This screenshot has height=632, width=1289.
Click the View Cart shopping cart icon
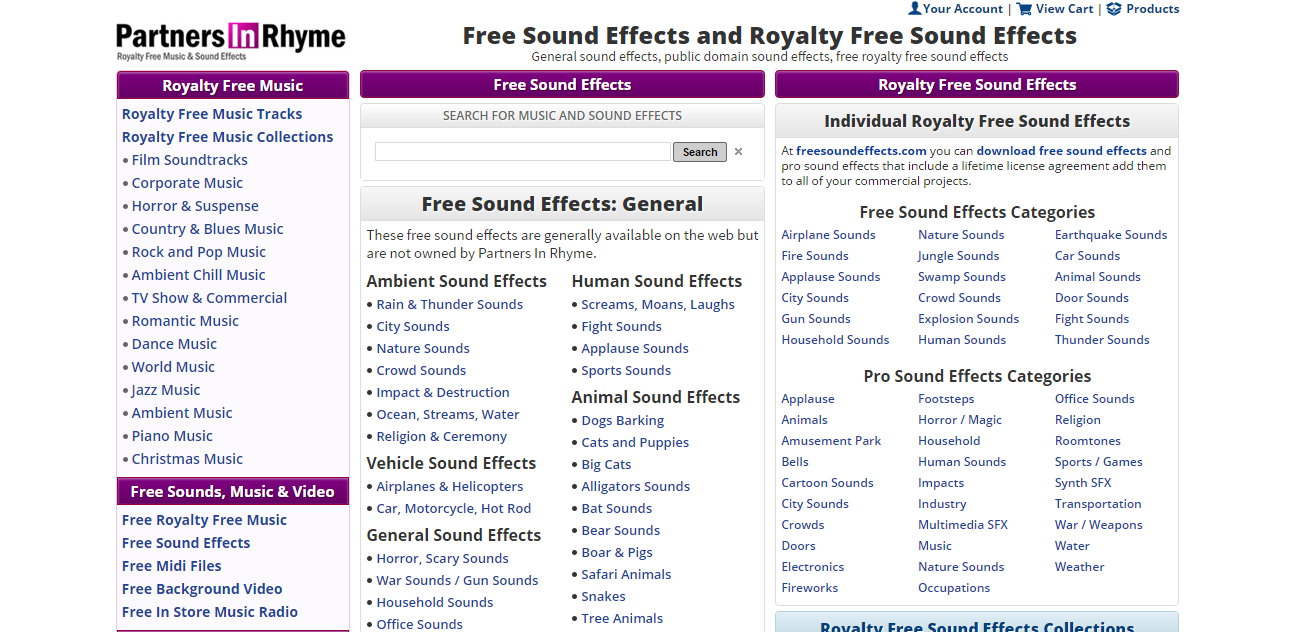[x=1024, y=9]
